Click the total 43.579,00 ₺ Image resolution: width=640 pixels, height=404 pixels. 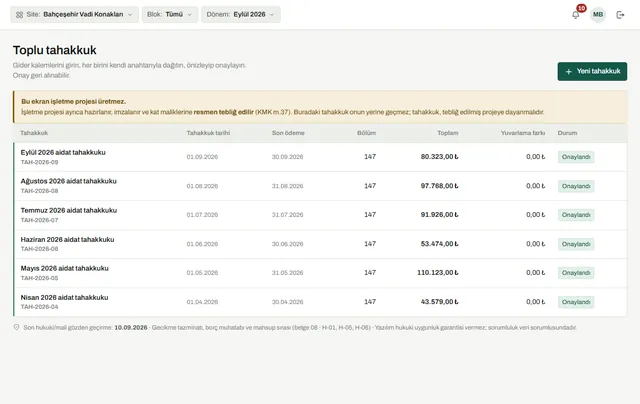tap(440, 302)
